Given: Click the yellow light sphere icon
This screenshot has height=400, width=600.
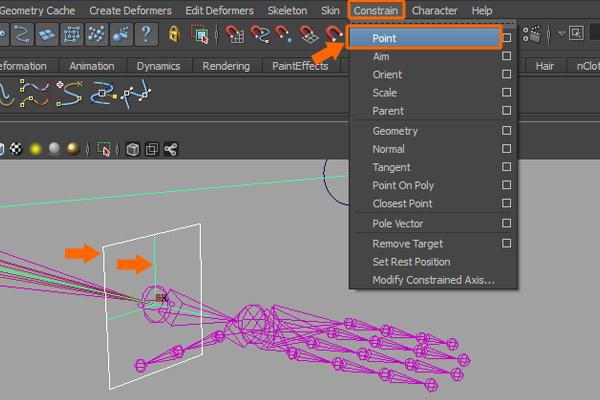Looking at the screenshot, I should pyautogui.click(x=35, y=150).
